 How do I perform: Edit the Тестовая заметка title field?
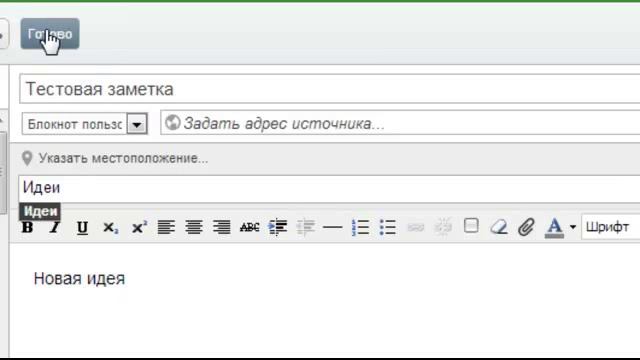pyautogui.click(x=330, y=89)
